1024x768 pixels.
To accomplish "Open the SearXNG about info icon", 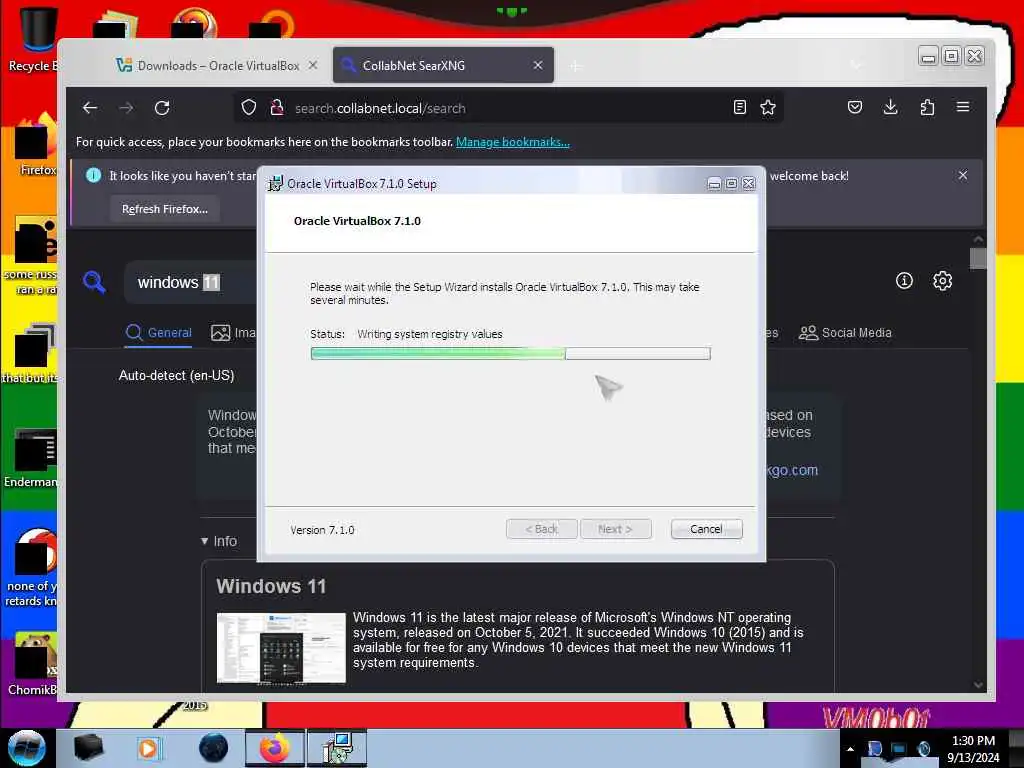I will click(904, 281).
